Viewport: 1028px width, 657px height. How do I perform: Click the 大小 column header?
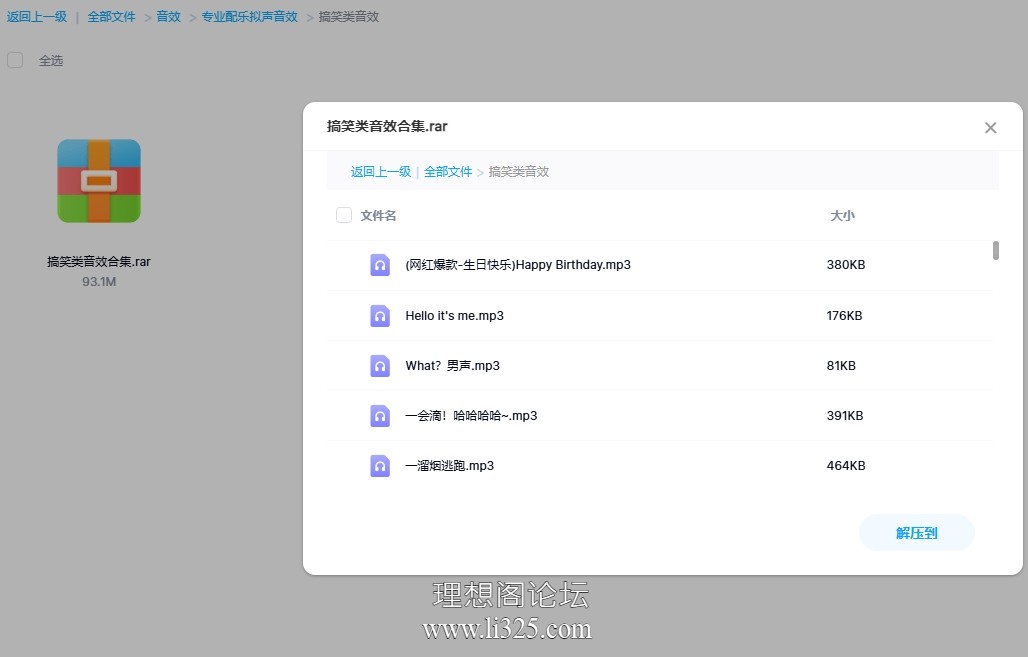(842, 216)
